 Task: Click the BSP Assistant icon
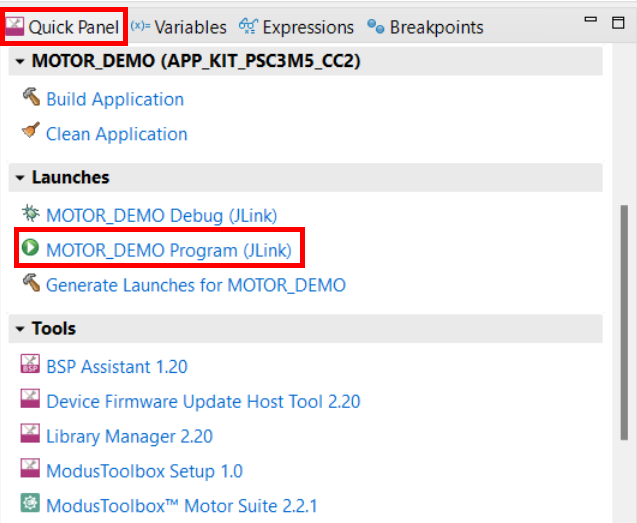pyautogui.click(x=30, y=364)
